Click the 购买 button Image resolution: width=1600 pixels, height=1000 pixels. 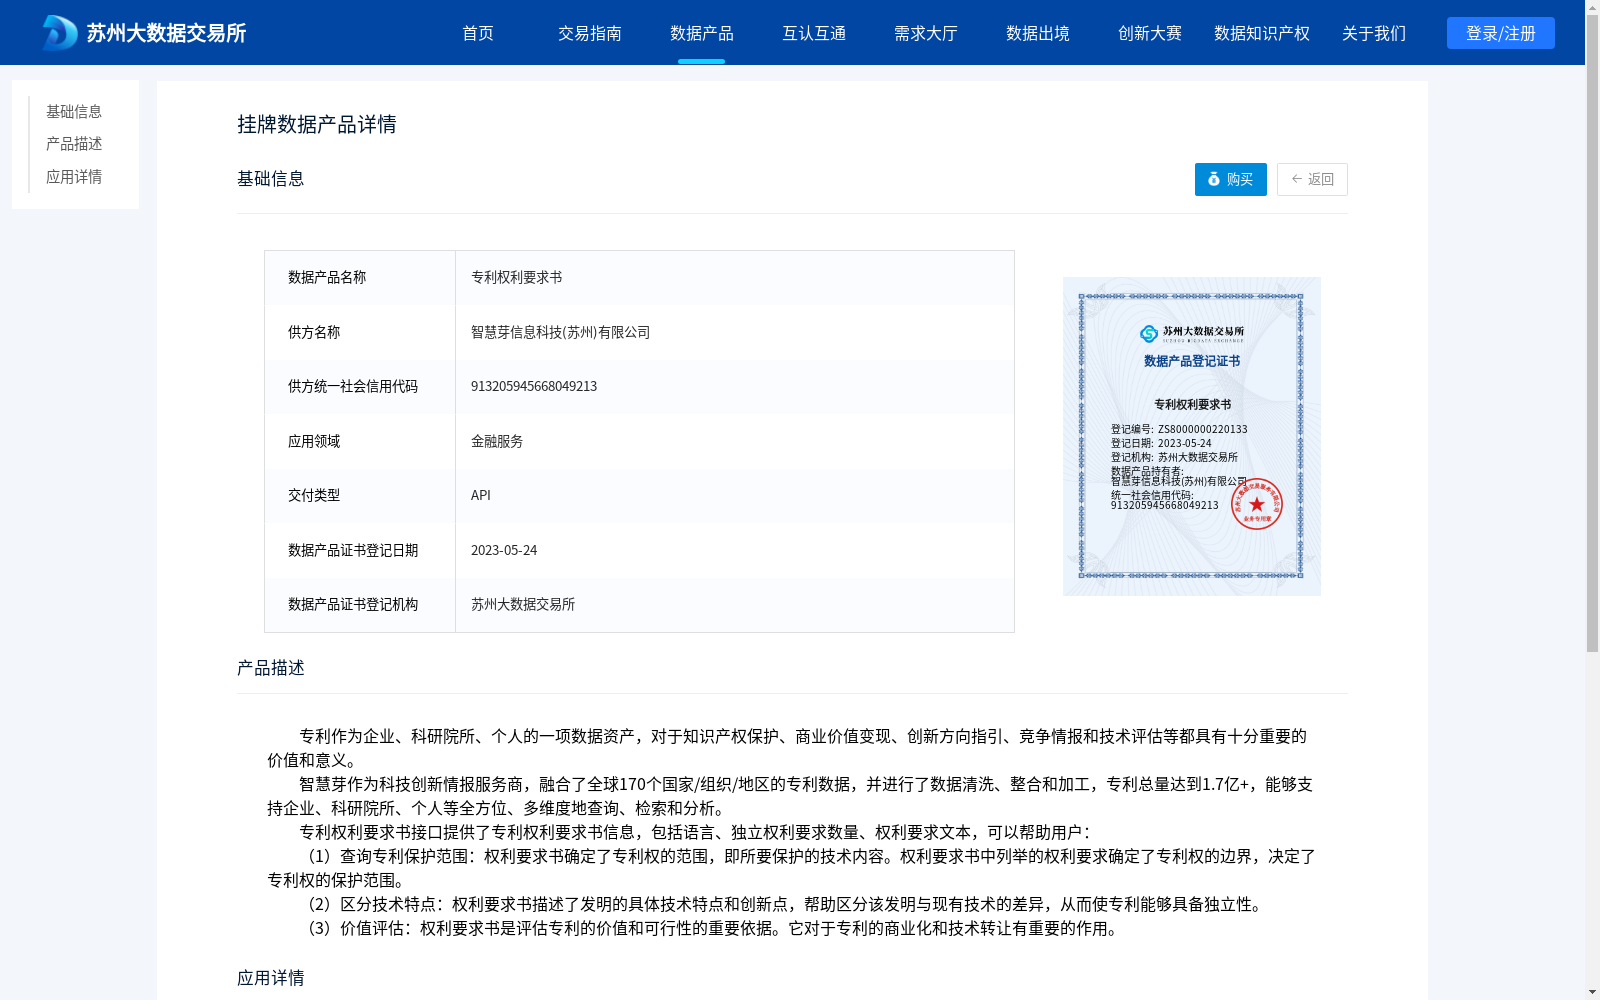1230,179
